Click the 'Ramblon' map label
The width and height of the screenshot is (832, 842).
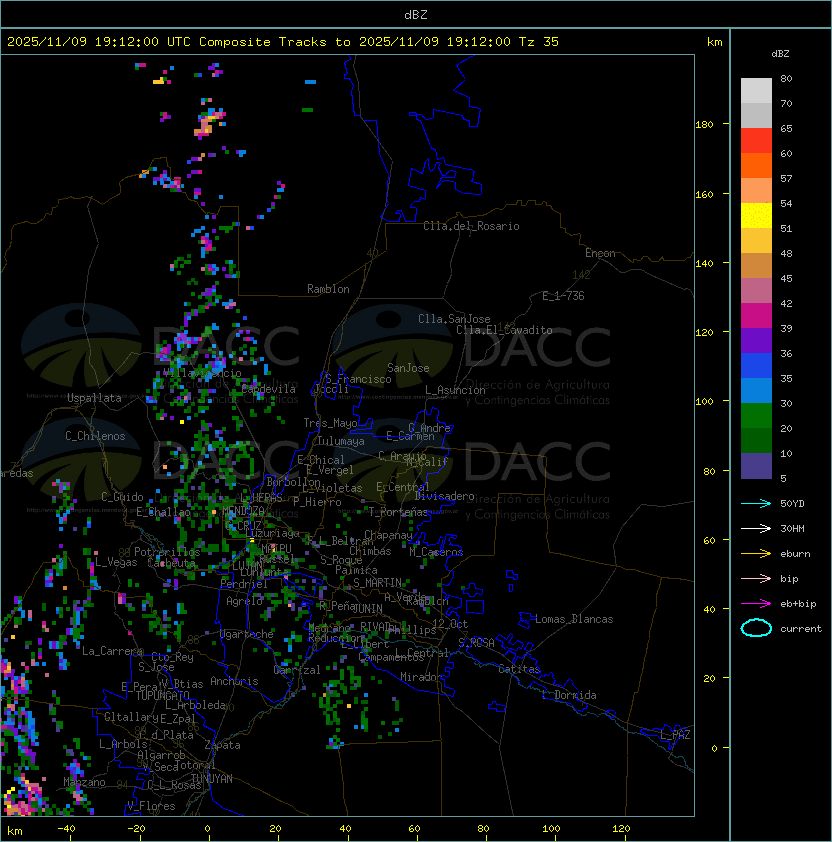(328, 289)
